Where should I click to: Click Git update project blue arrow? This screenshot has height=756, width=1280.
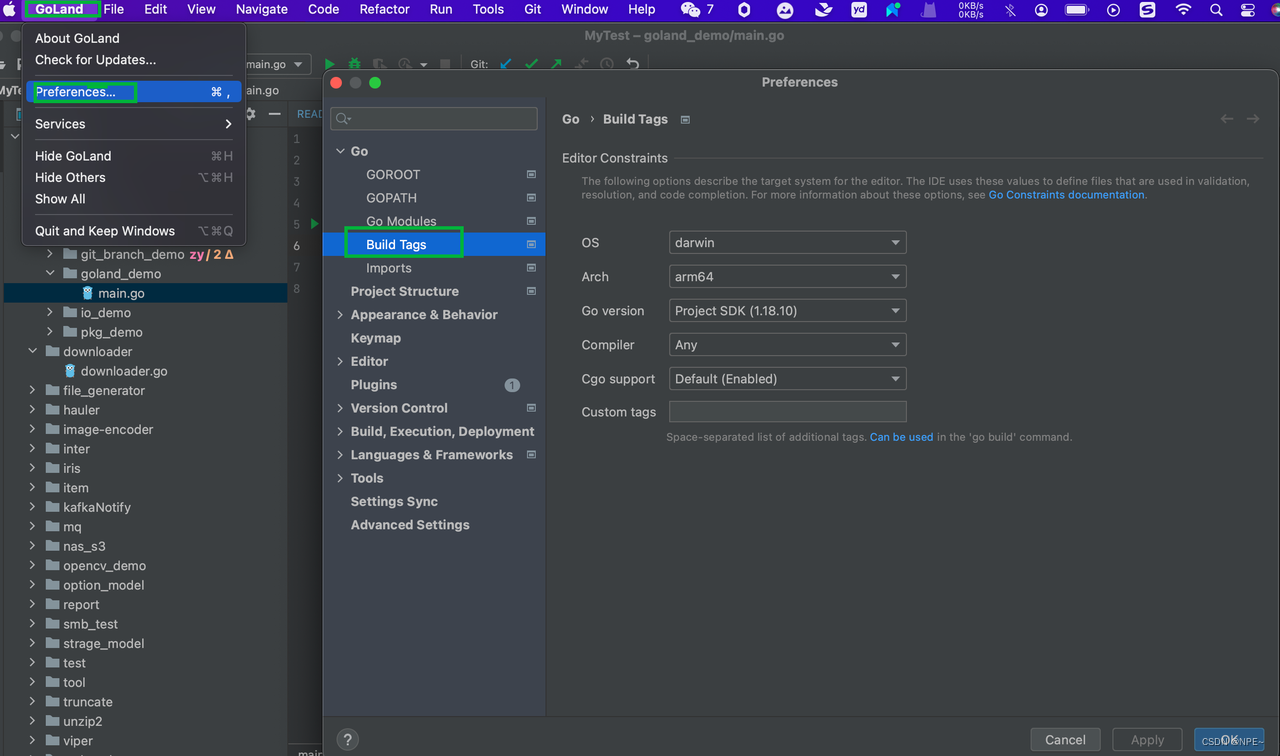[506, 64]
